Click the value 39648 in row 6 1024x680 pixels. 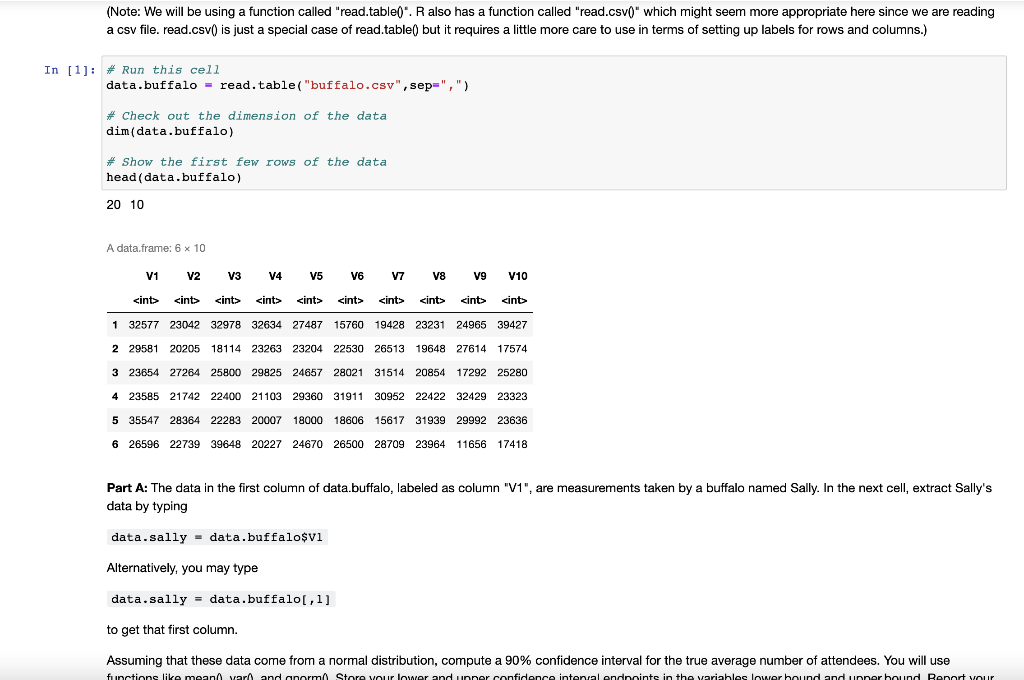(x=227, y=444)
